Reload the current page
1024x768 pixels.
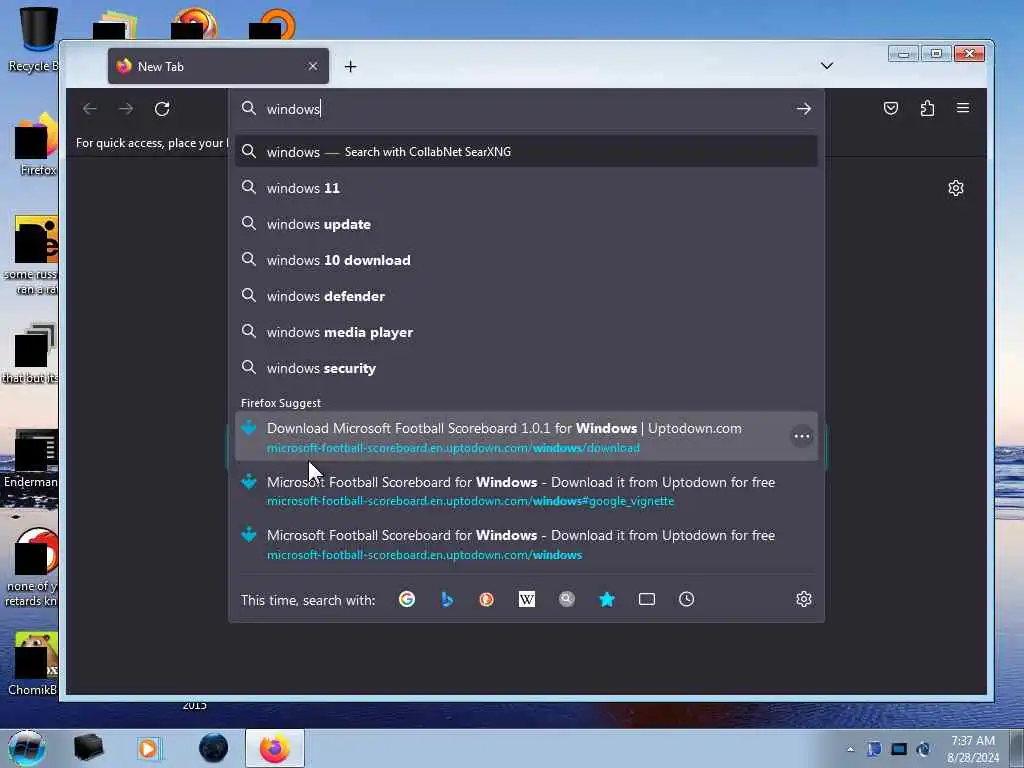pyautogui.click(x=162, y=108)
